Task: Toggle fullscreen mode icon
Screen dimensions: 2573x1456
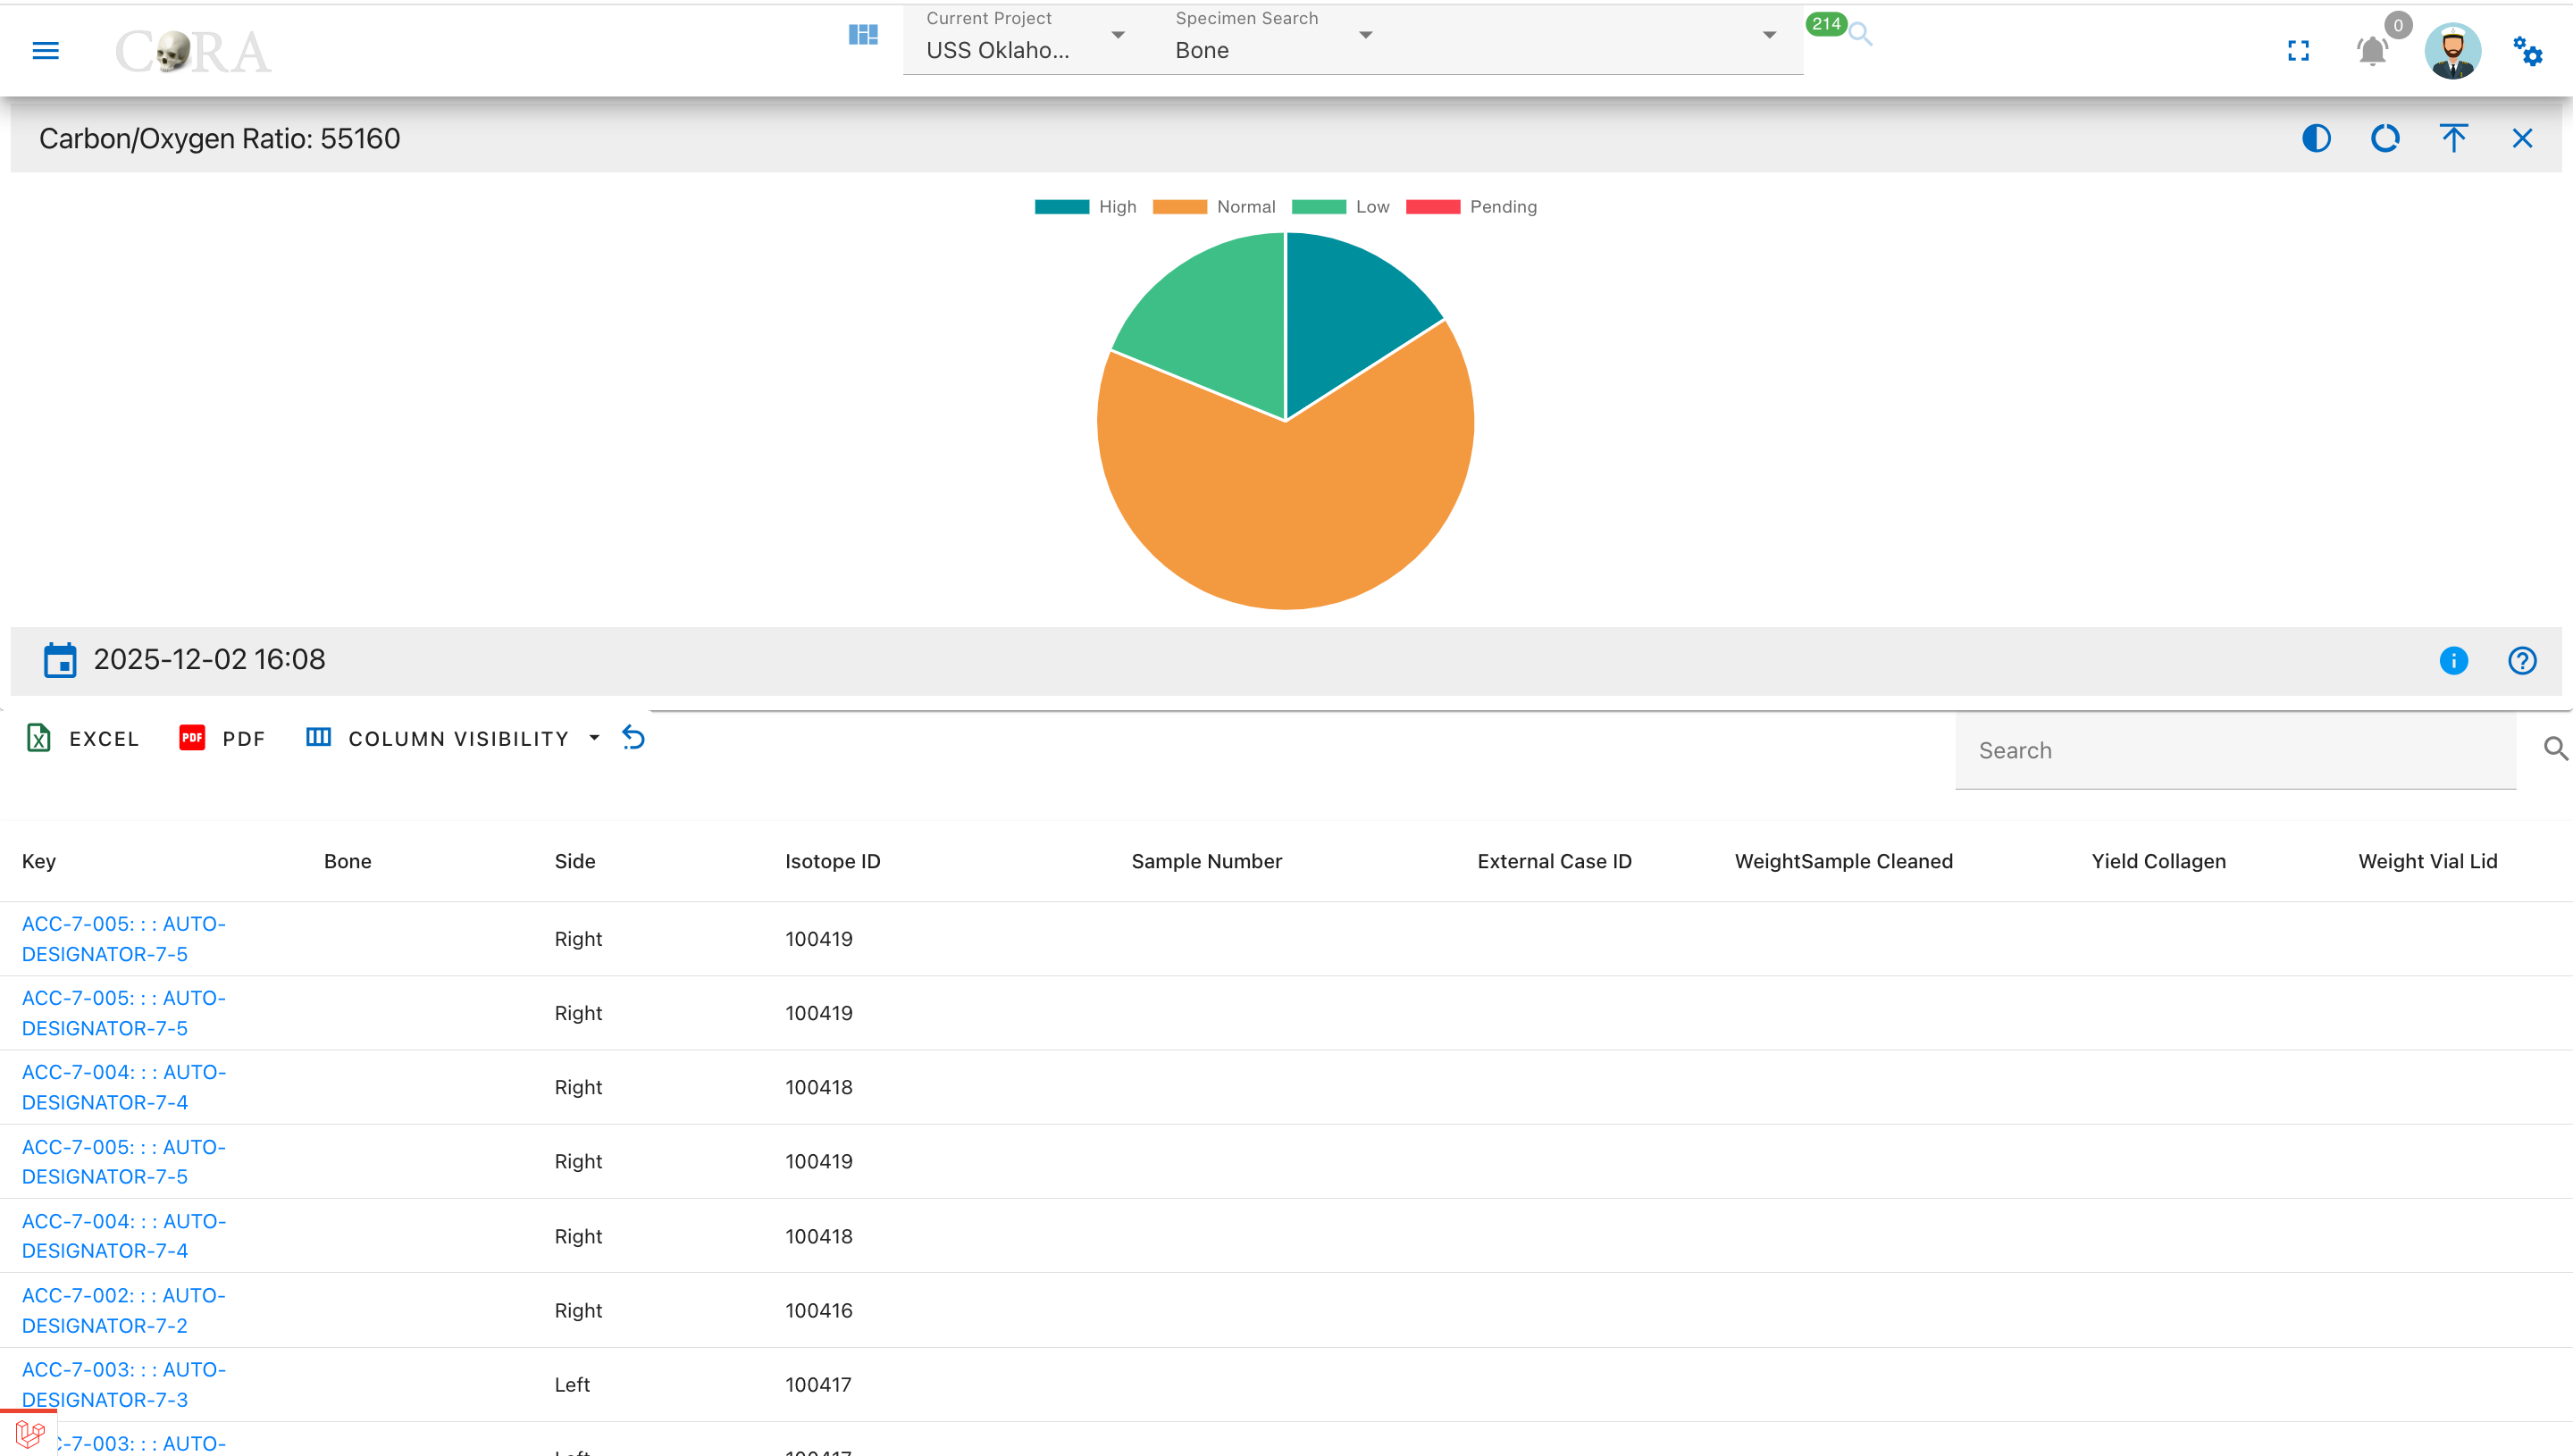Action: click(2298, 51)
